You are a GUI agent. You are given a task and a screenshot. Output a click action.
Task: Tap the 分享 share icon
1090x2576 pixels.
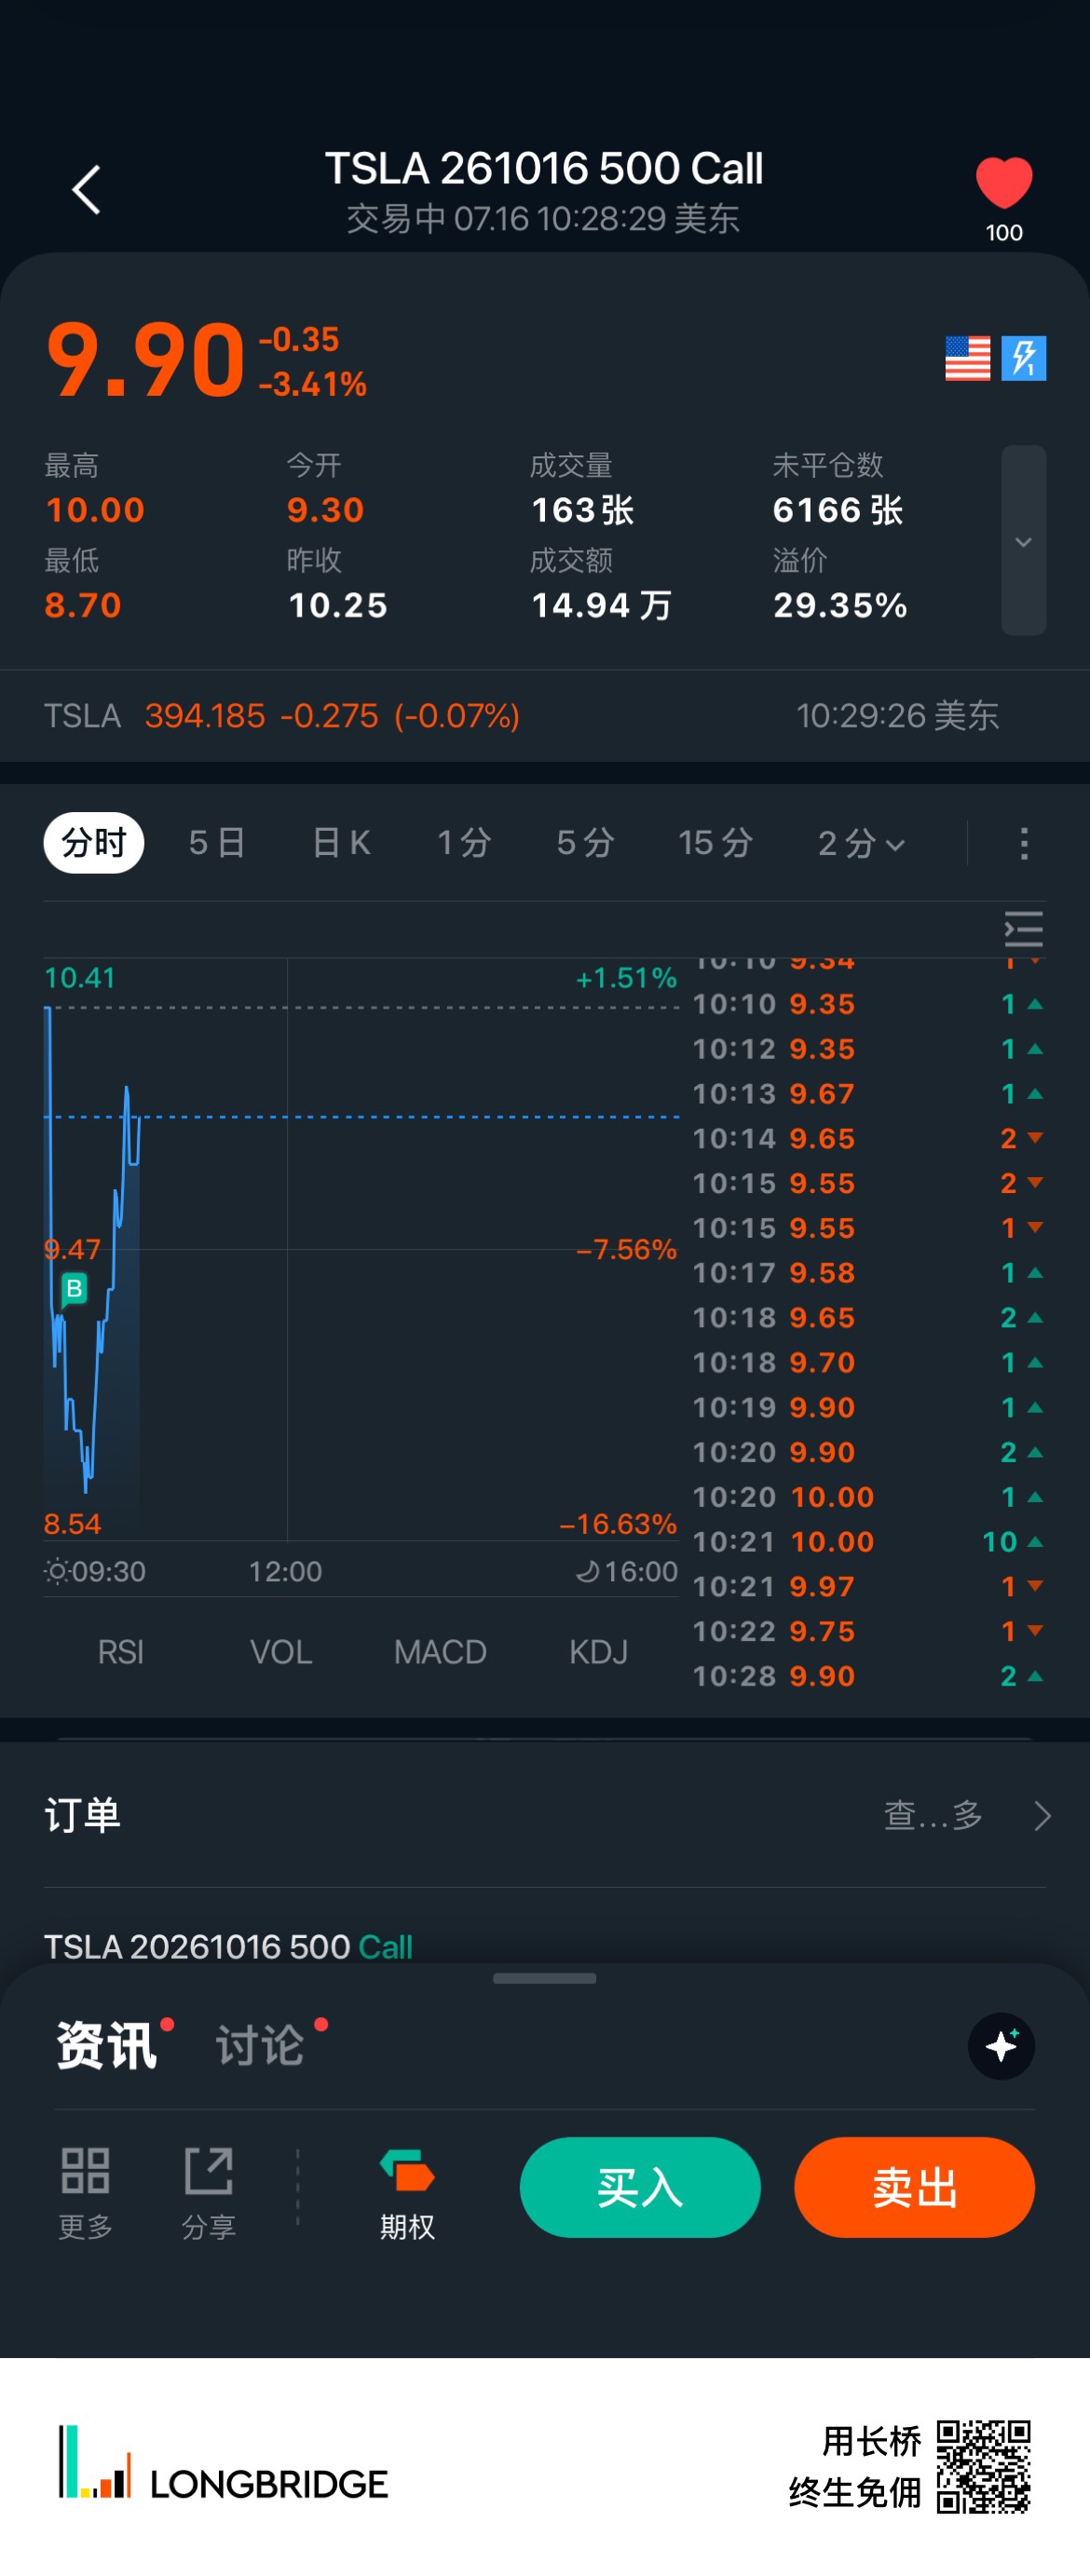click(x=209, y=2192)
